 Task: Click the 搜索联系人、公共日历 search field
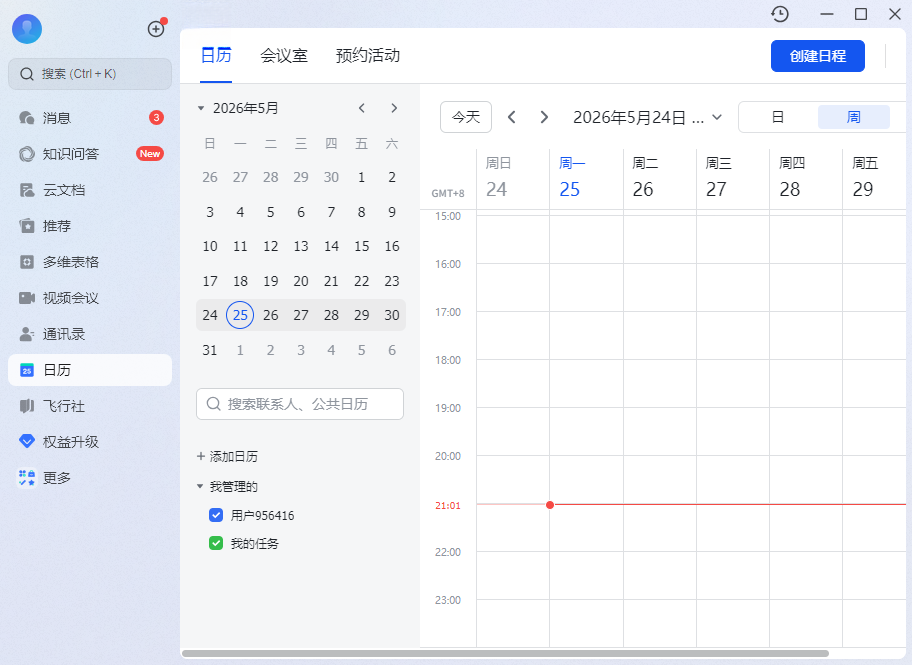300,404
